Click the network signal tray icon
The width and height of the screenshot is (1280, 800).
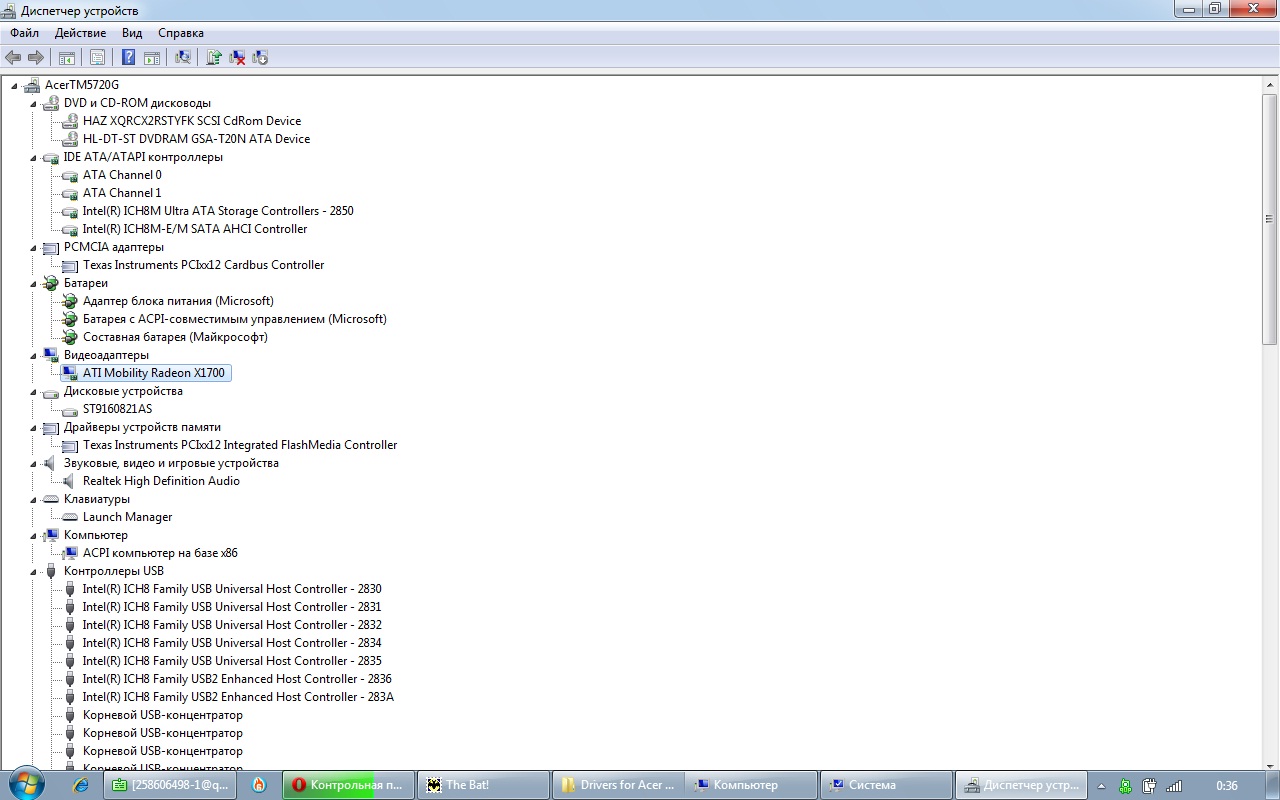point(1174,786)
